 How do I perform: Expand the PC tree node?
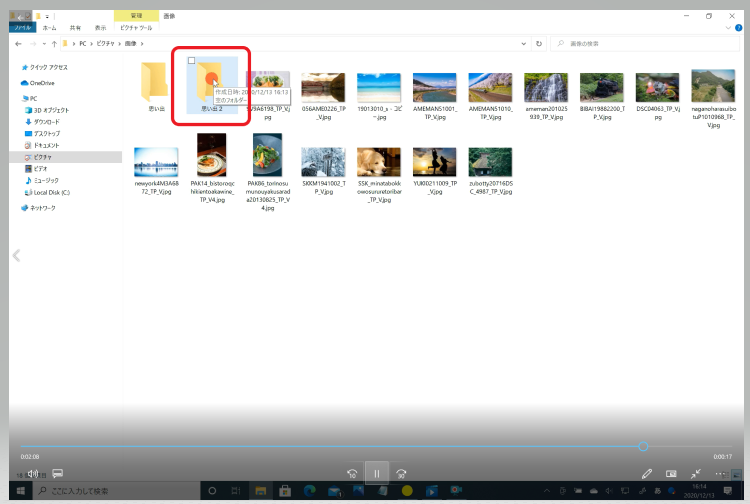pos(17,98)
